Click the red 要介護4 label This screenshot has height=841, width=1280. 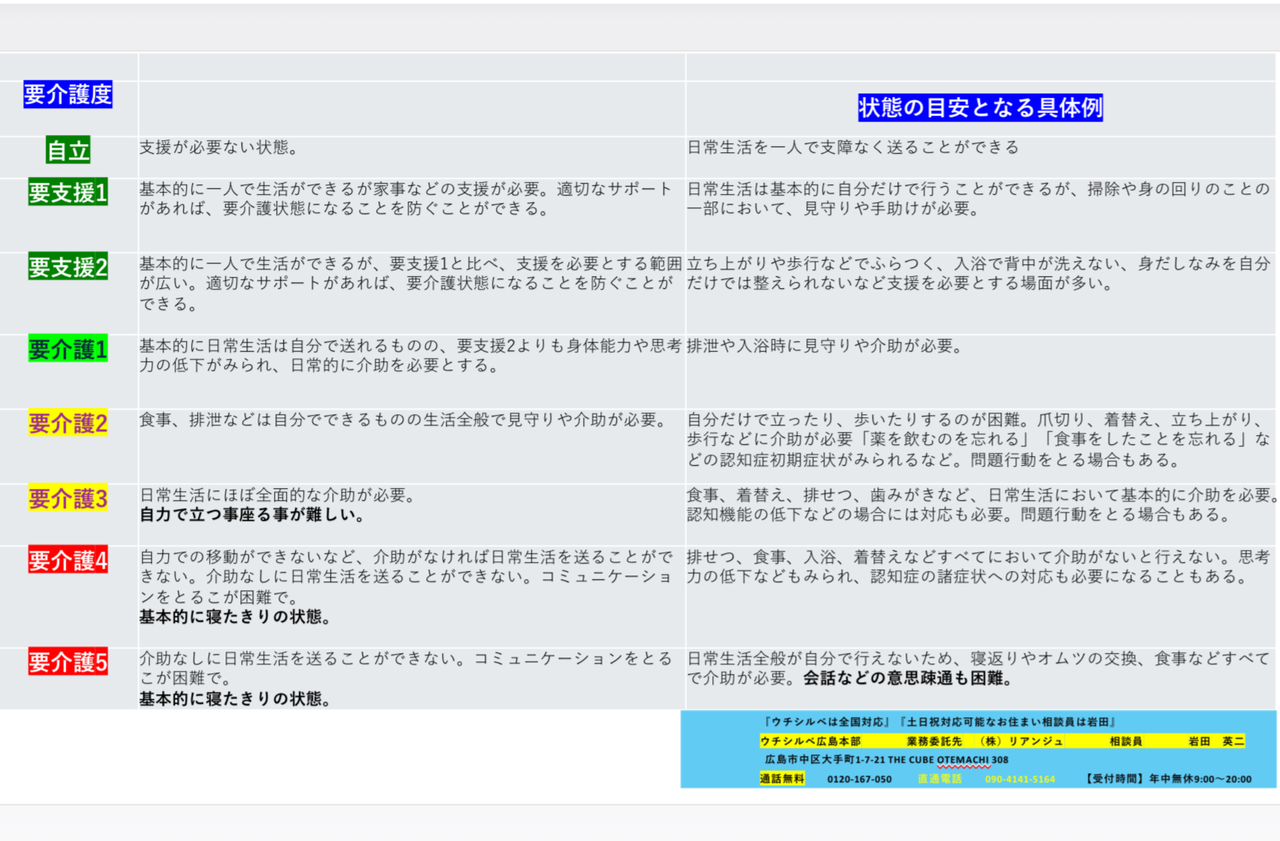pos(68,560)
